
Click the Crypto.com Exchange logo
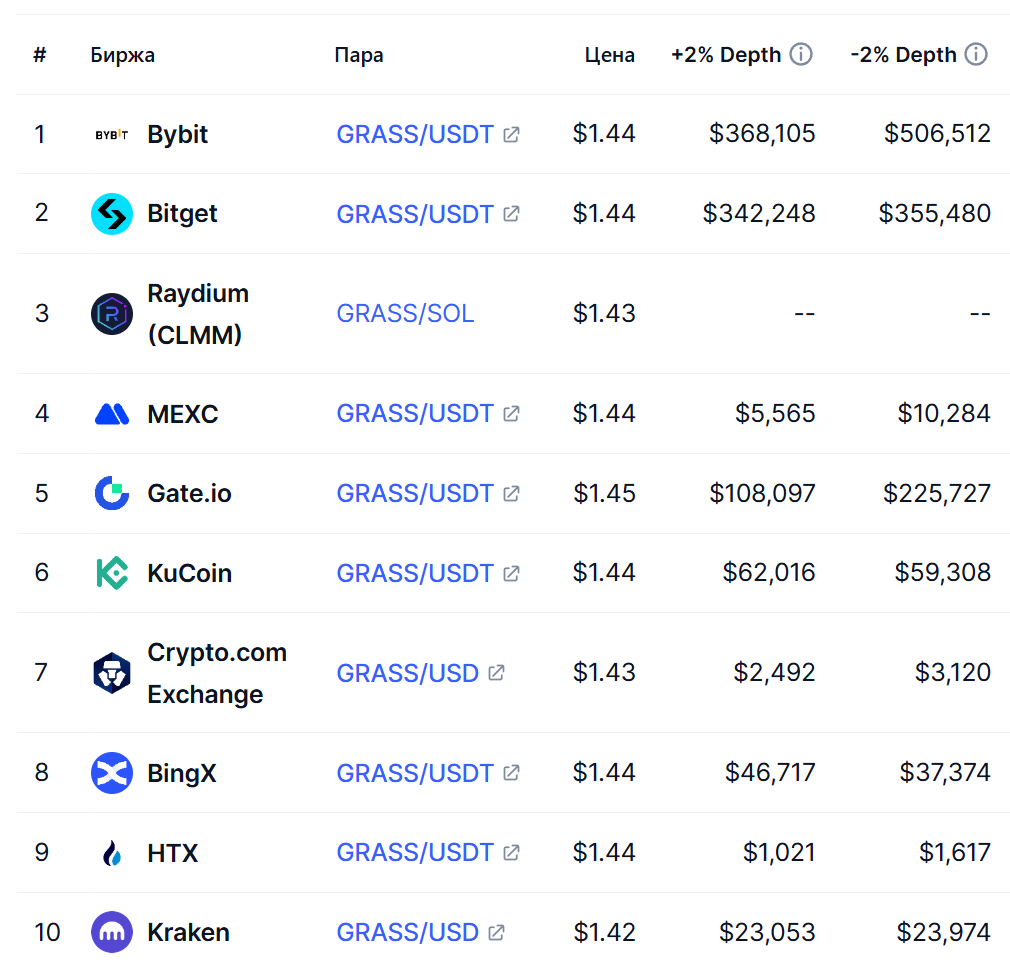[111, 673]
